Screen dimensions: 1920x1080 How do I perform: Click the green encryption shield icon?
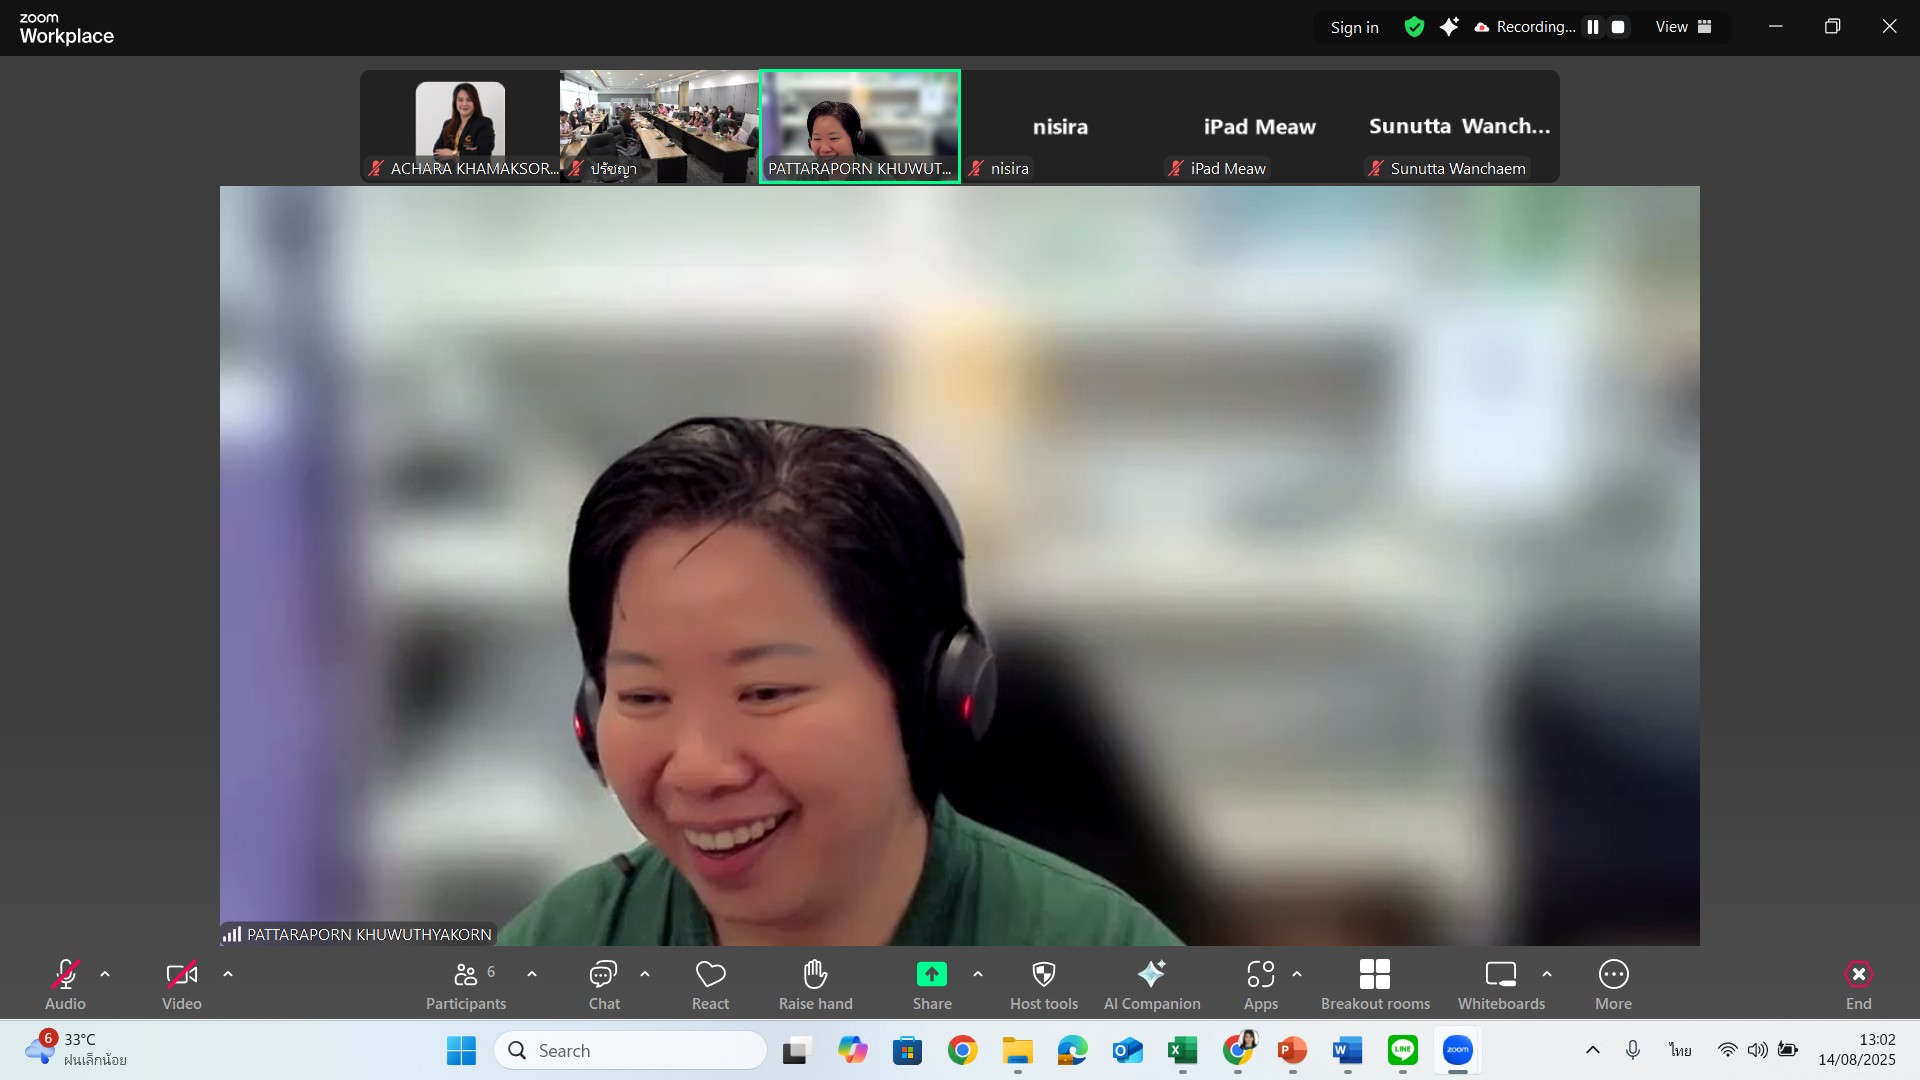(x=1413, y=27)
